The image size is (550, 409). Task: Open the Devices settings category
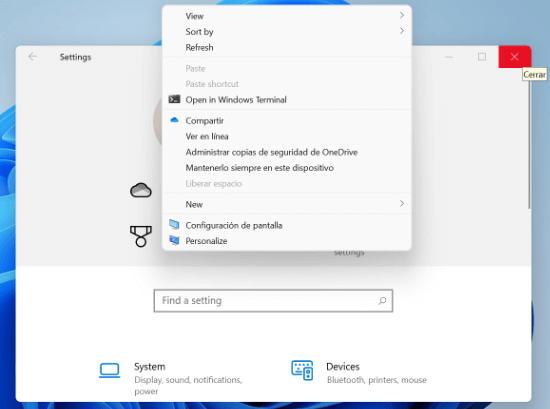coord(360,373)
